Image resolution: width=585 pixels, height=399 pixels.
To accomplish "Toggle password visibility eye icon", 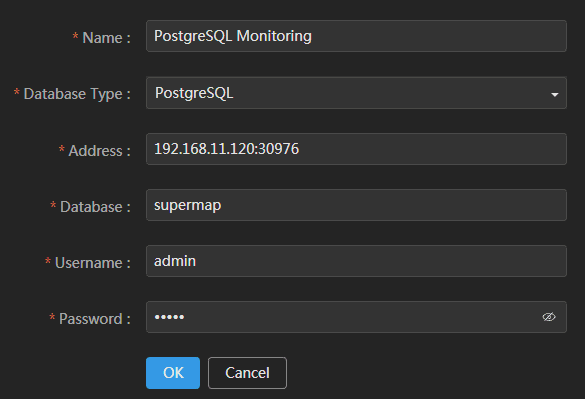I will [x=549, y=317].
